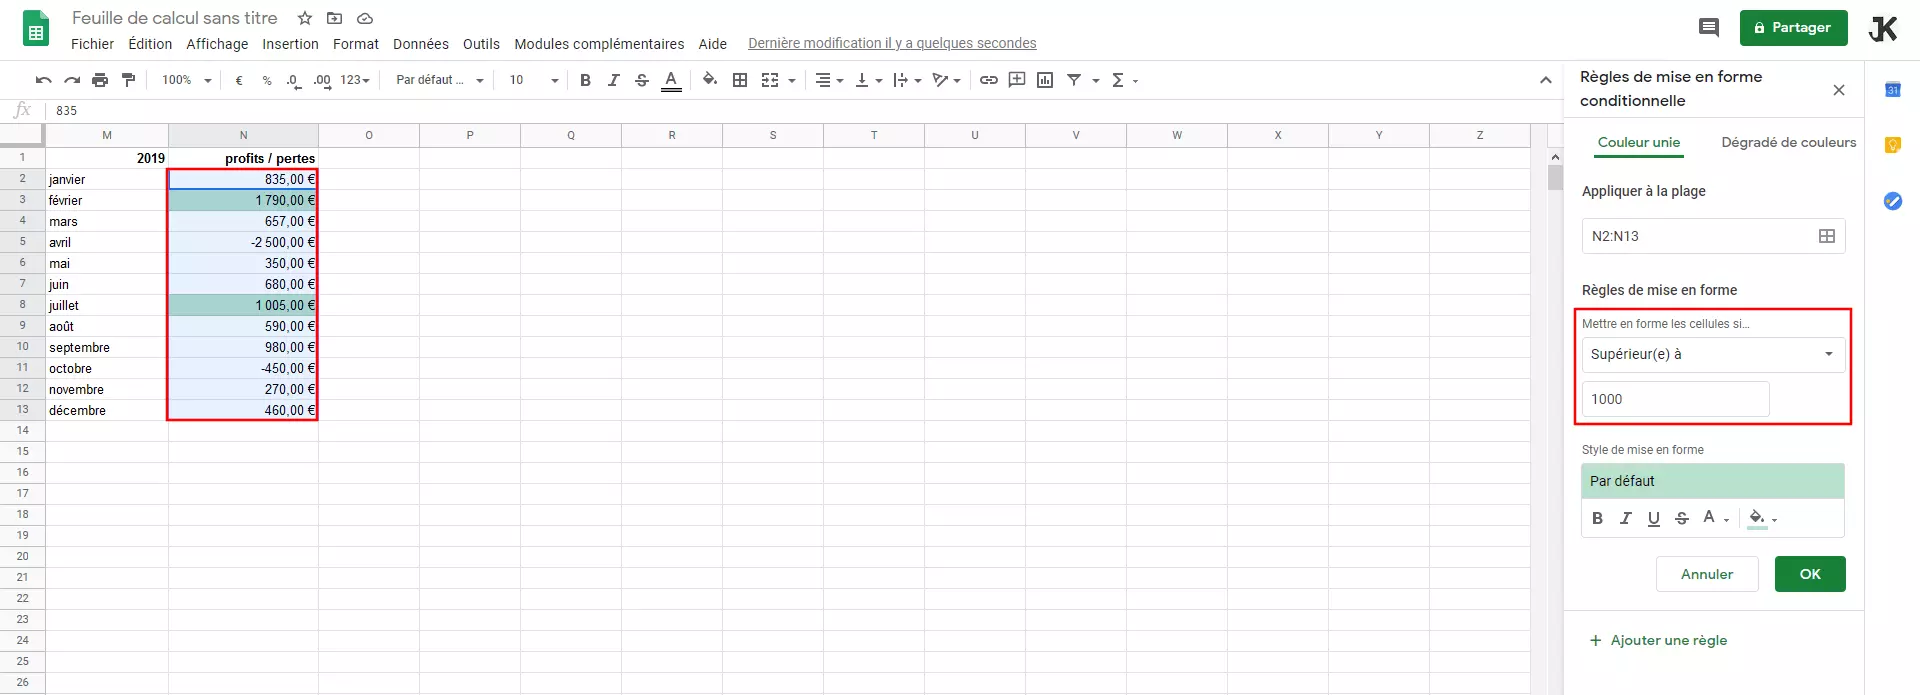Increase decimal places button

tap(322, 80)
